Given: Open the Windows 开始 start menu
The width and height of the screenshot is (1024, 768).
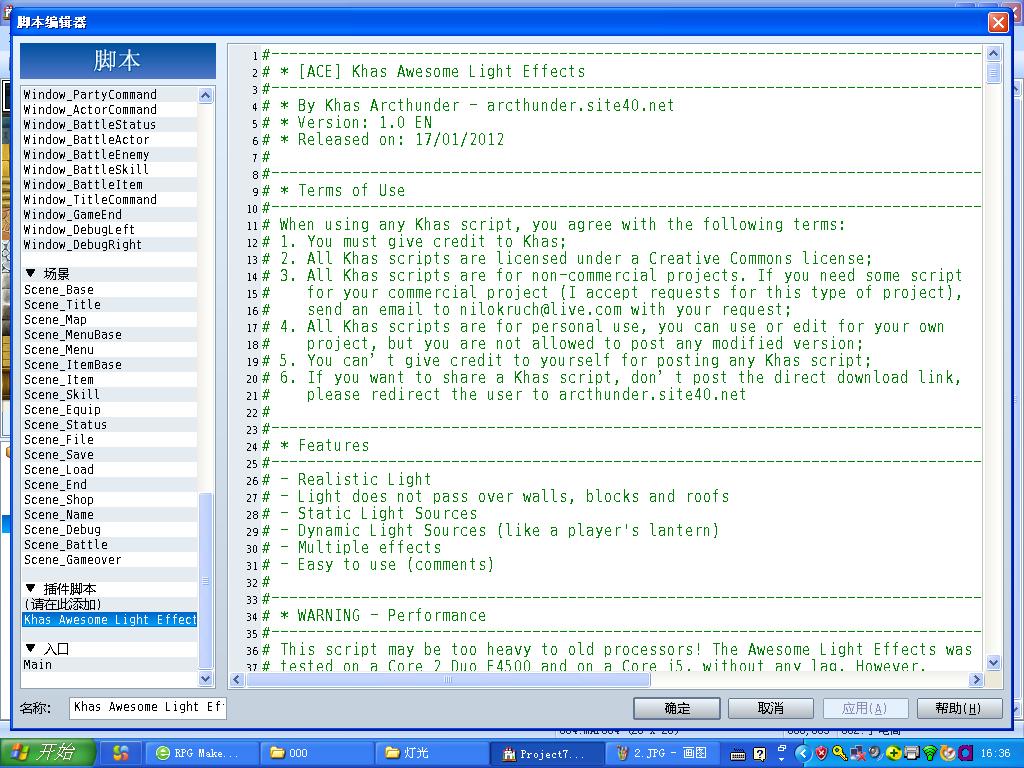Looking at the screenshot, I should (x=48, y=753).
